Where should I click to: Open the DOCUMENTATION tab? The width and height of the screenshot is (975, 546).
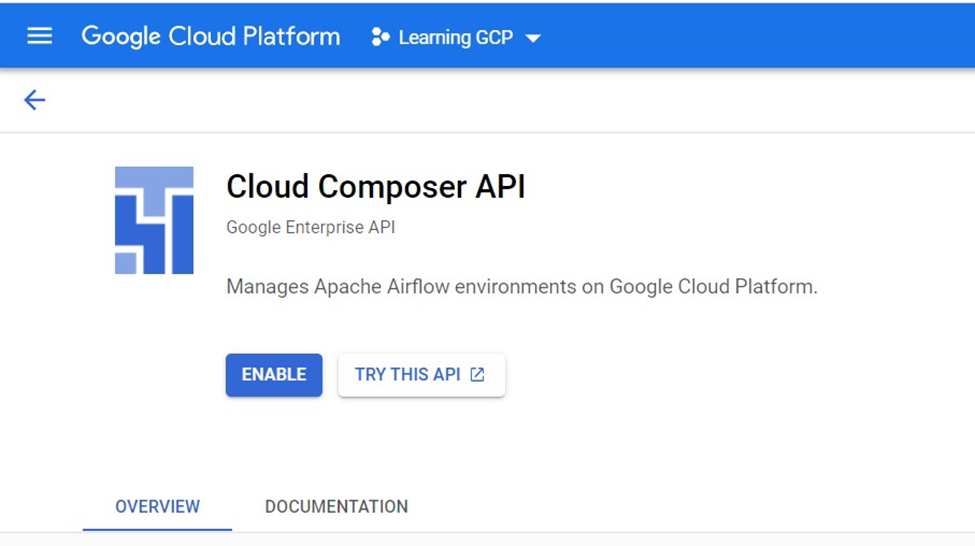tap(336, 507)
